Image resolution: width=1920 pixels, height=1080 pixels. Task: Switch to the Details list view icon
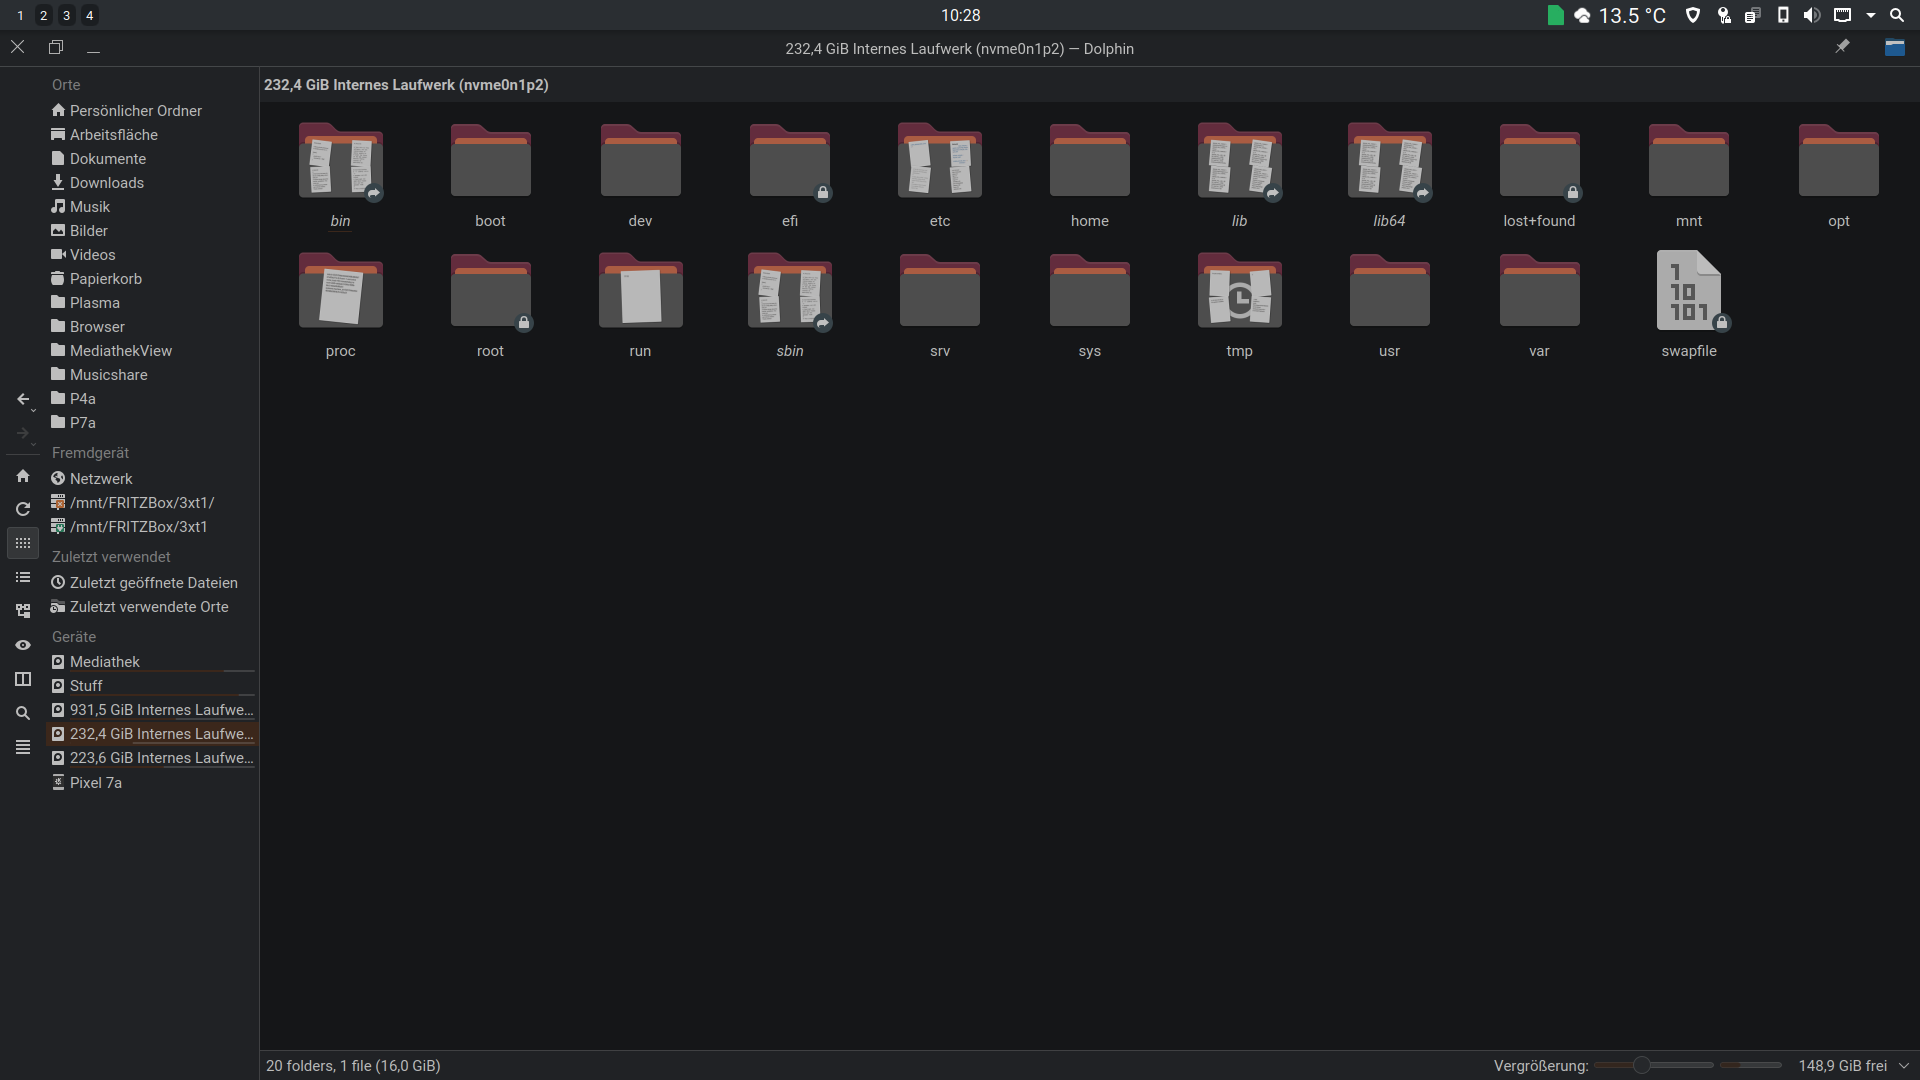pos(23,578)
